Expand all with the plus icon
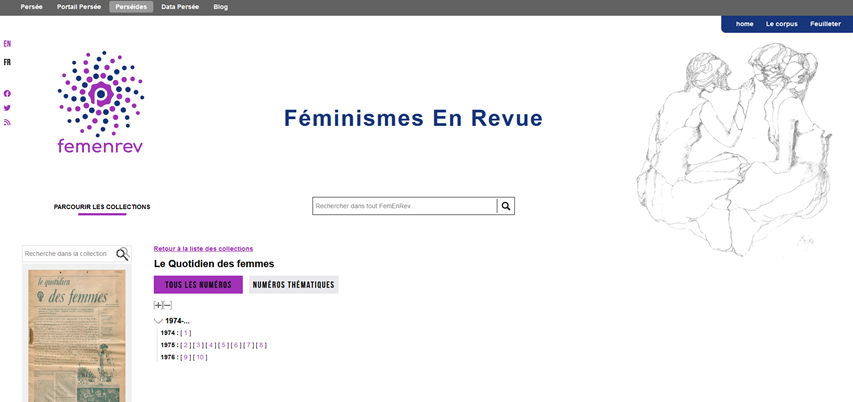 158,305
